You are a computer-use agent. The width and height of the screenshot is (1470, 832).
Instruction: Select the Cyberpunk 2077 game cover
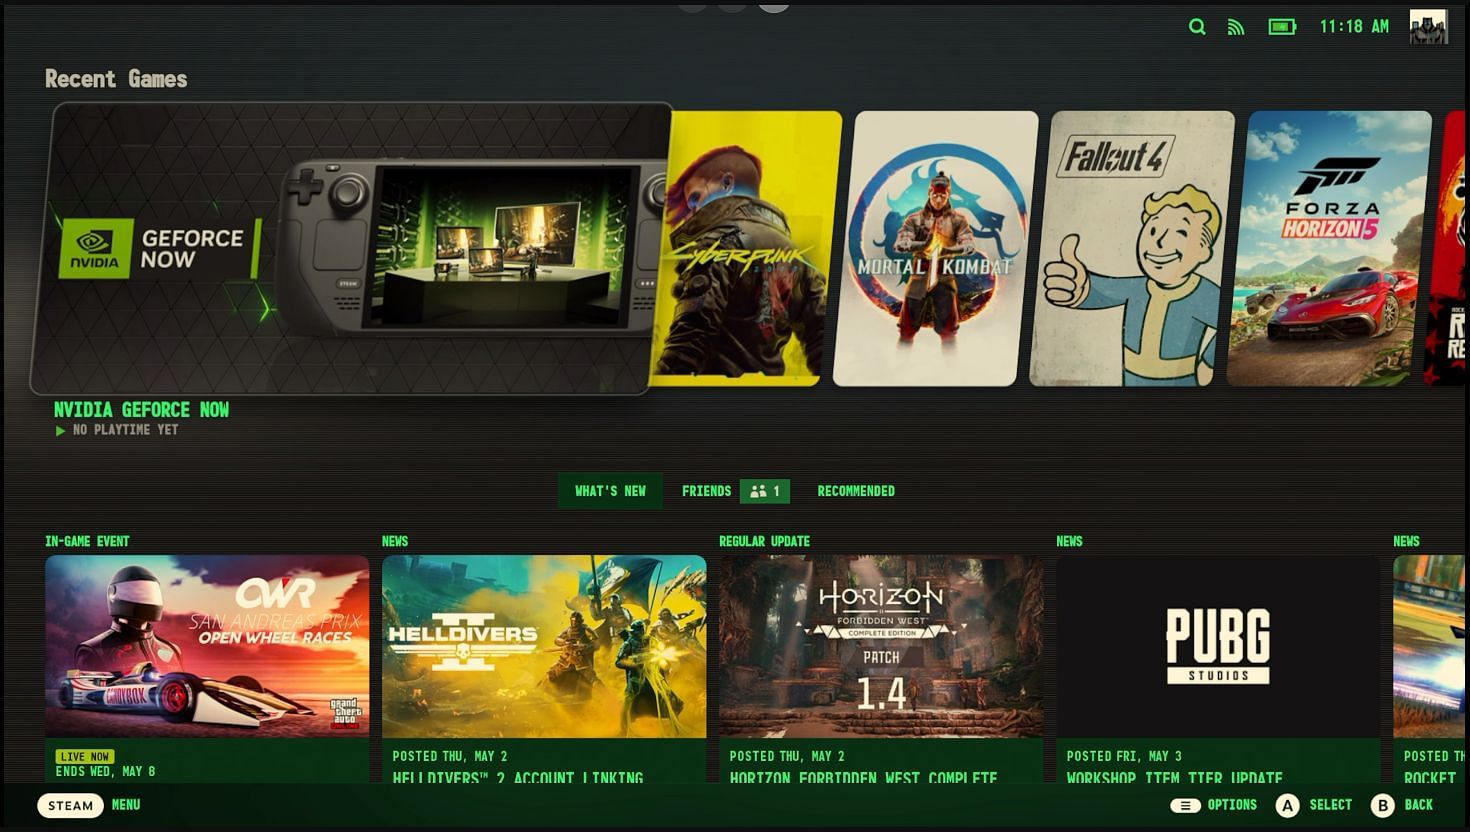(x=747, y=248)
